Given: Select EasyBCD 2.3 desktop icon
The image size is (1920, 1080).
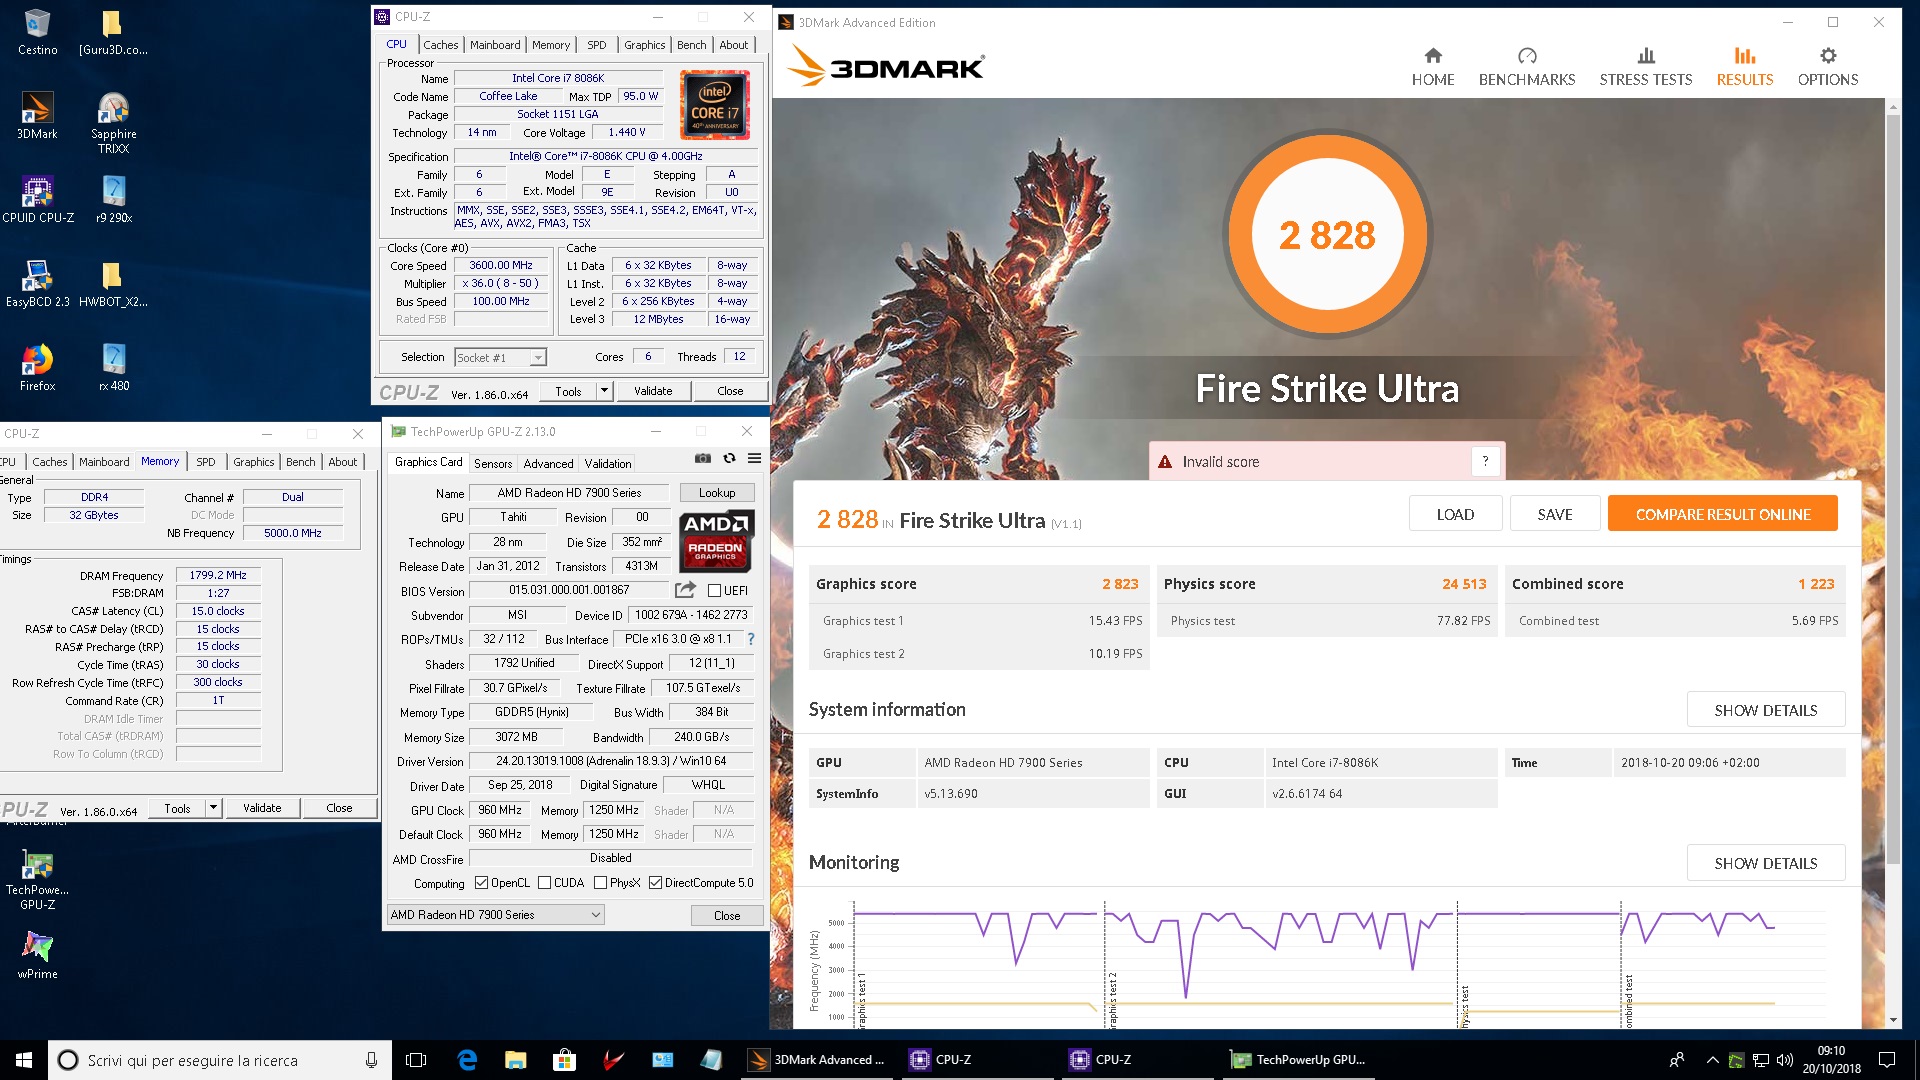Looking at the screenshot, I should click(37, 283).
